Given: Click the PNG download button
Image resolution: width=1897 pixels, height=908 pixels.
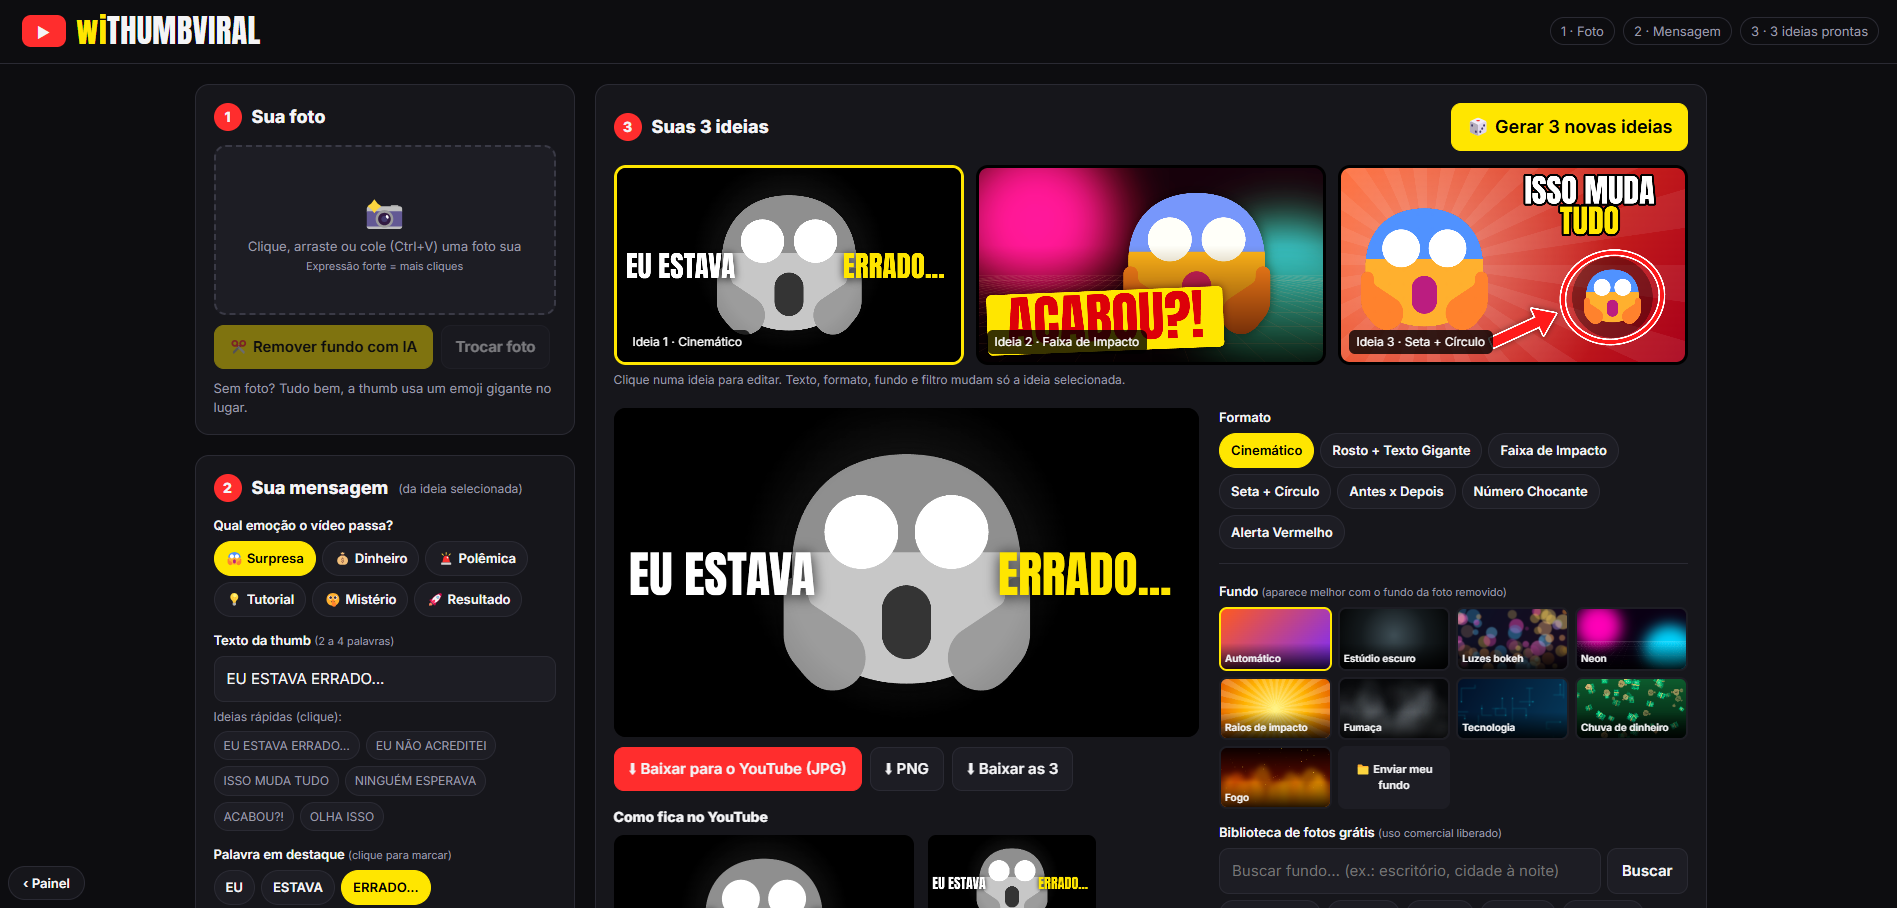Looking at the screenshot, I should coord(906,769).
